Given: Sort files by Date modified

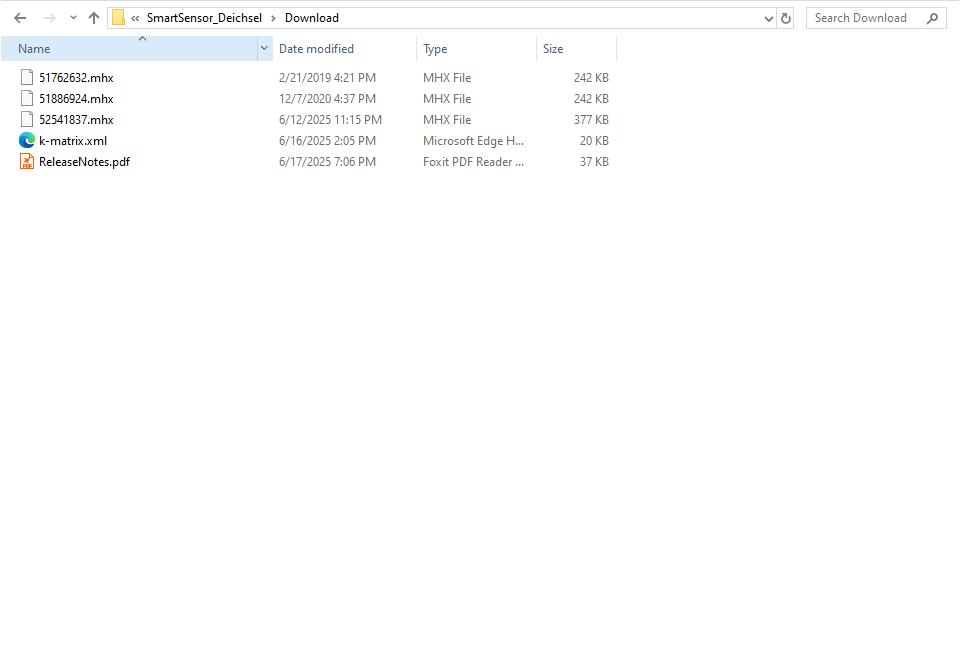Looking at the screenshot, I should pyautogui.click(x=315, y=48).
